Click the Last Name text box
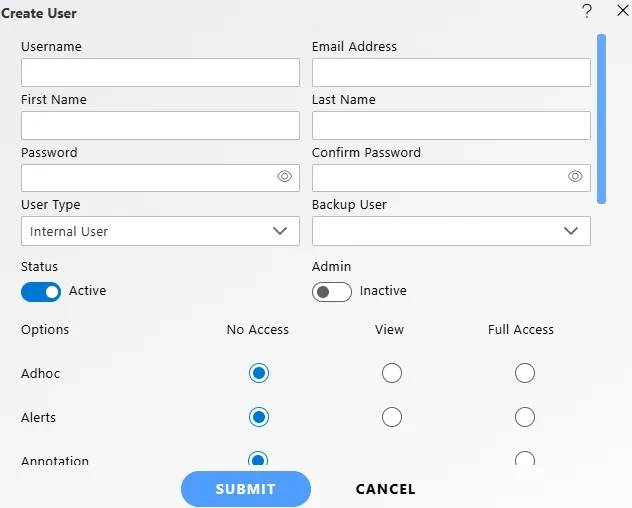 pyautogui.click(x=451, y=125)
